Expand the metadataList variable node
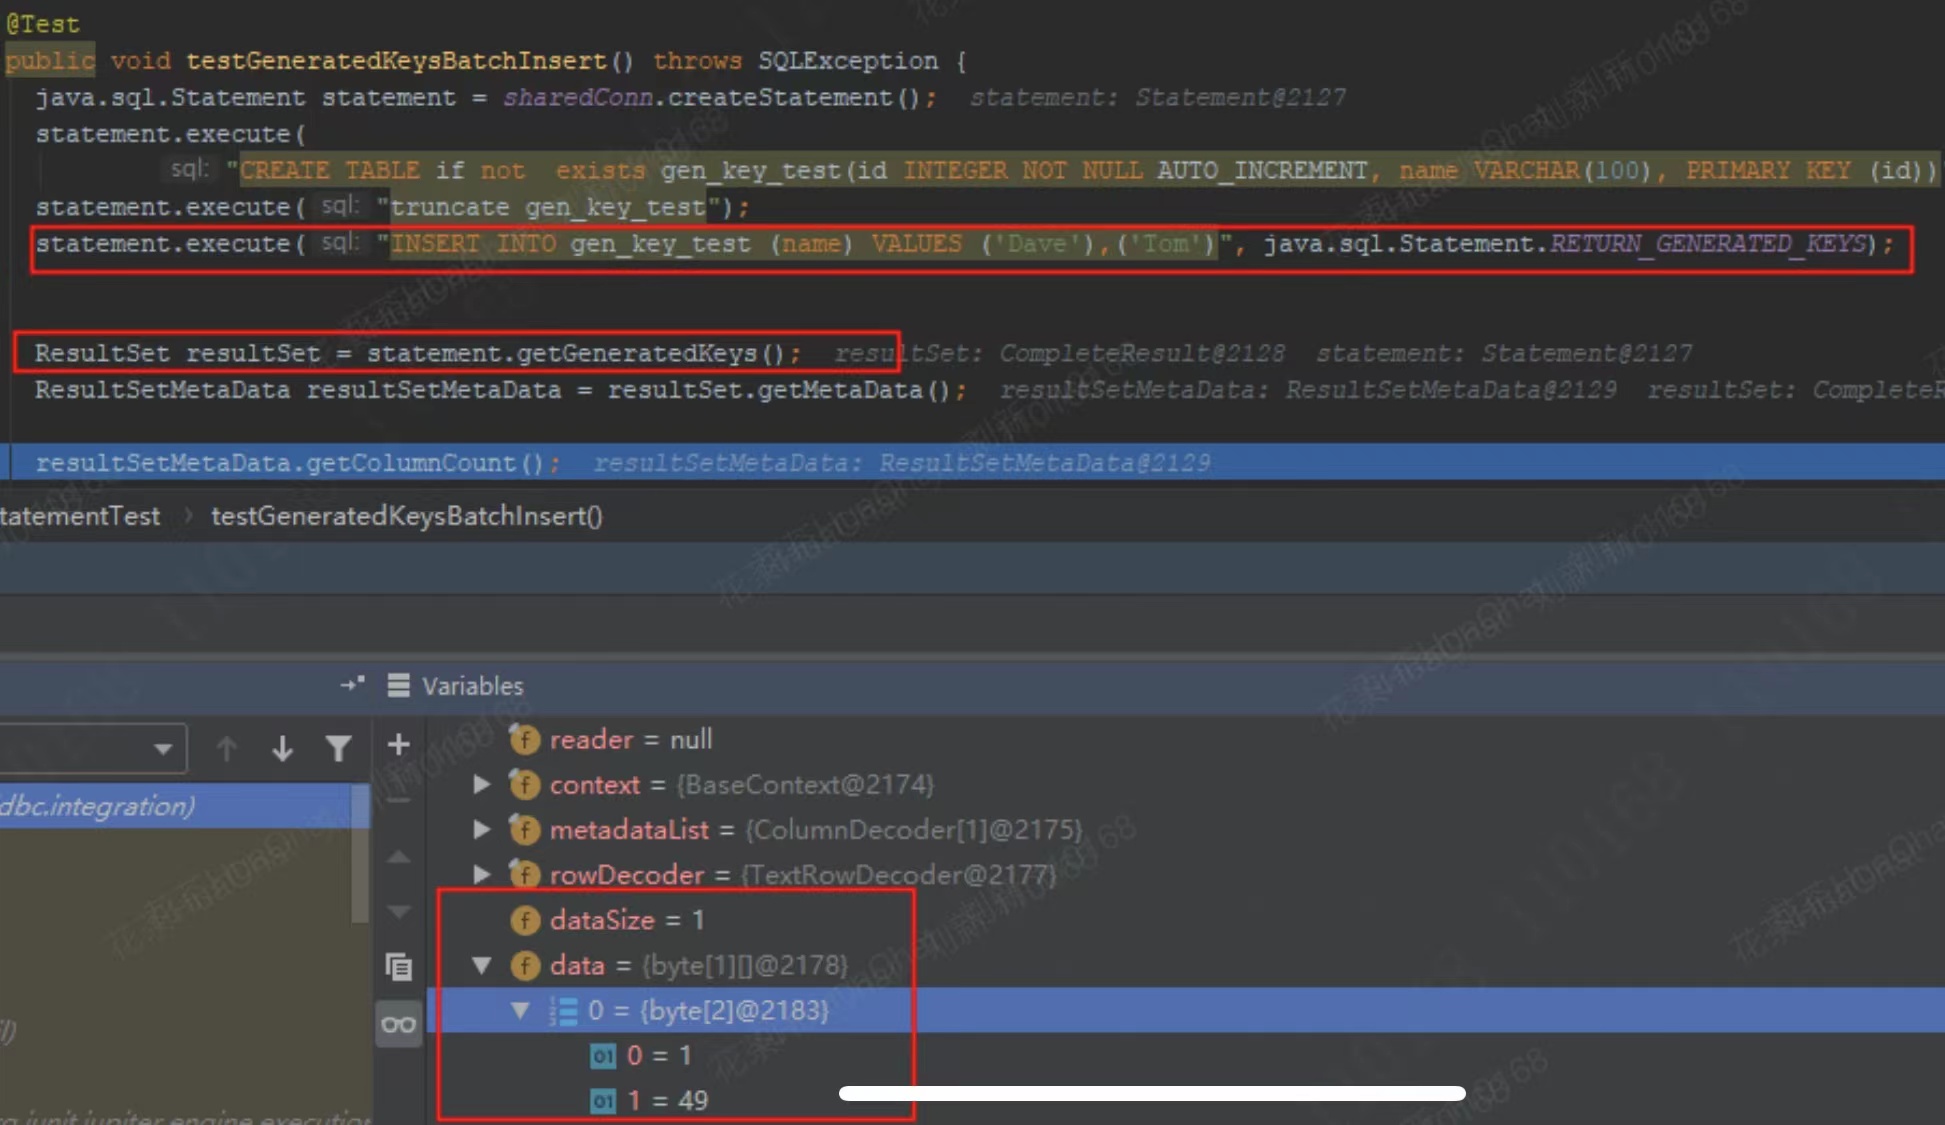Screen dimensions: 1945x1125 click(481, 829)
